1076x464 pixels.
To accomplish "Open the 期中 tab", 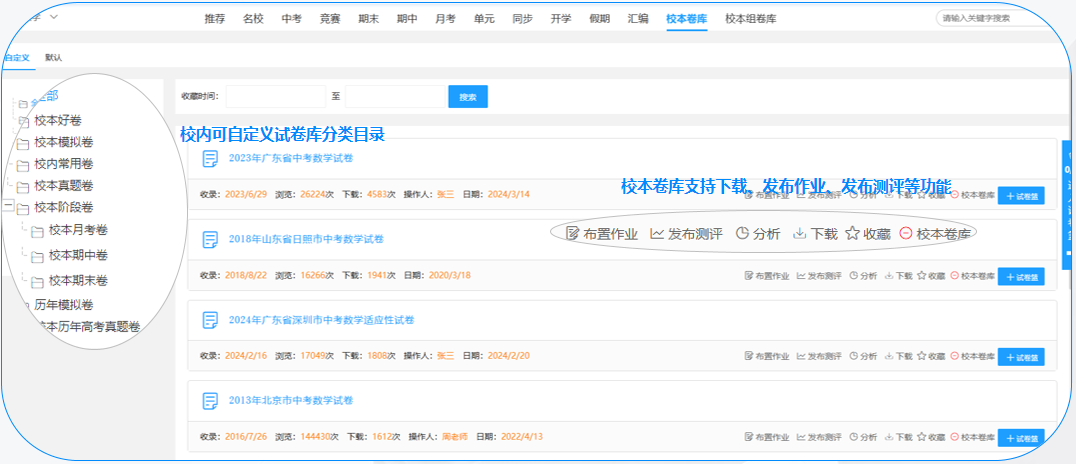I will (x=407, y=19).
